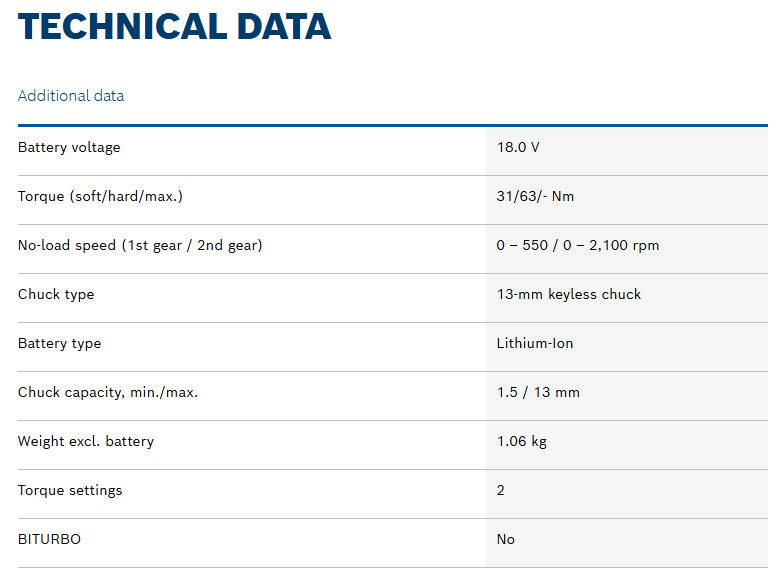Viewport: 783px width, 587px height.
Task: Click the TECHNICAL DATA heading
Action: (x=174, y=26)
